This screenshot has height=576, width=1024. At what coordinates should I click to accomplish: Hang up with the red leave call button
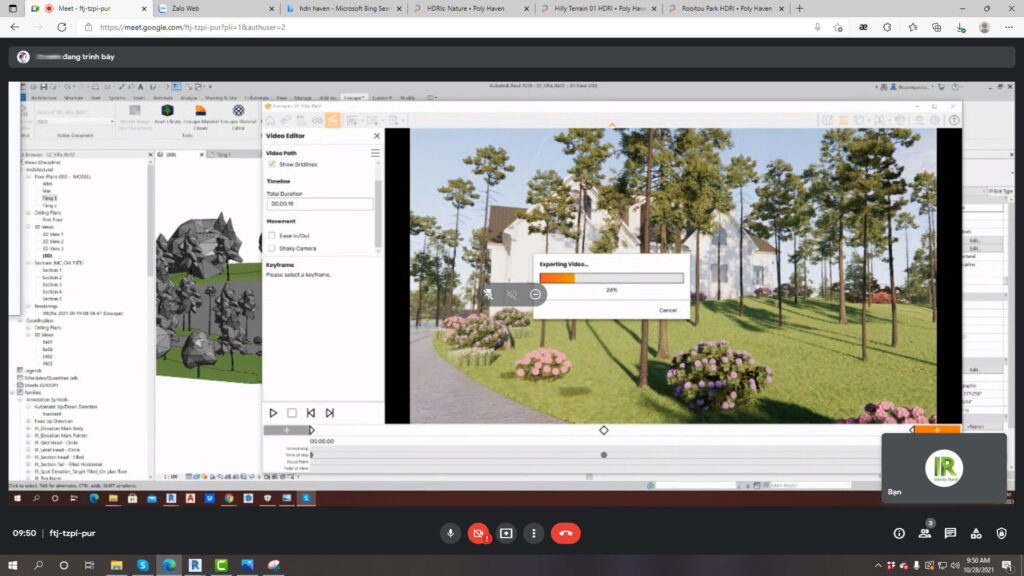click(x=565, y=533)
